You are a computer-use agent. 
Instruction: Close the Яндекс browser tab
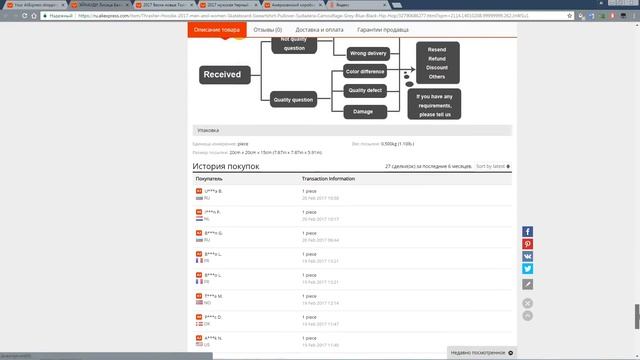(x=384, y=5)
